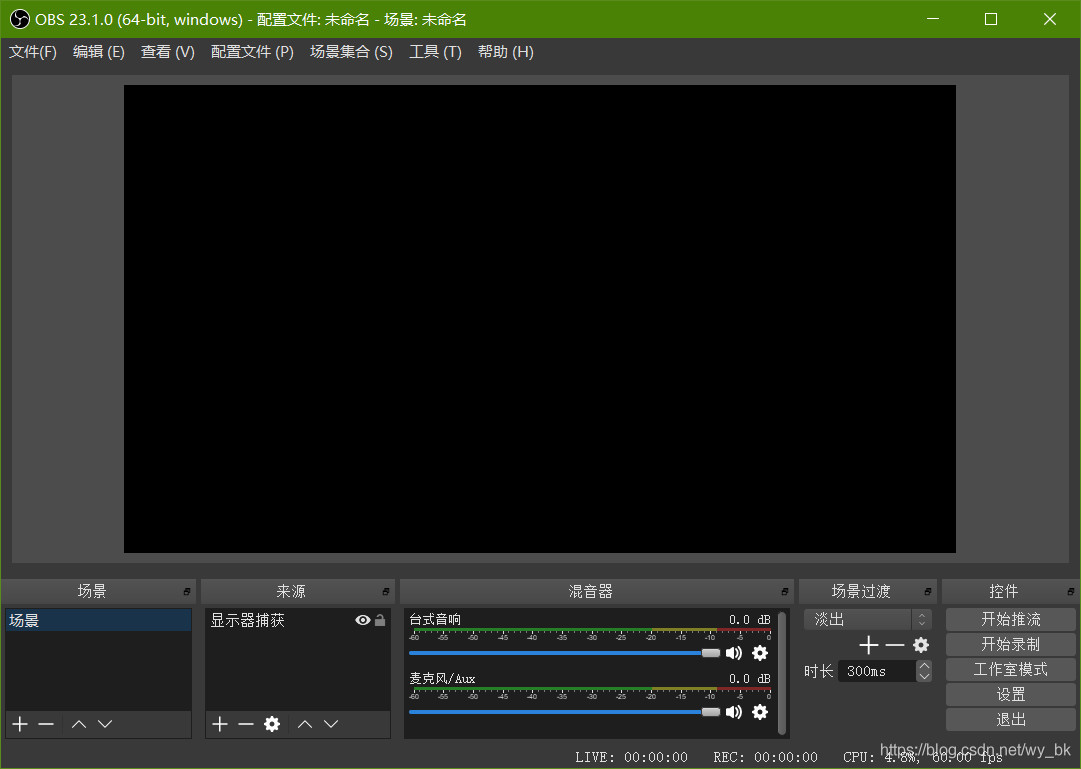
Task: Remove selected scene with minus icon
Action: pyautogui.click(x=46, y=723)
